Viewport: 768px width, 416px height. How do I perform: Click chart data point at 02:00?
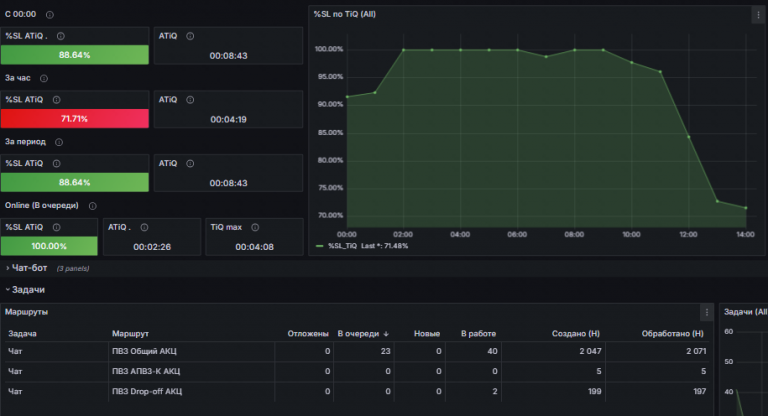pos(404,50)
